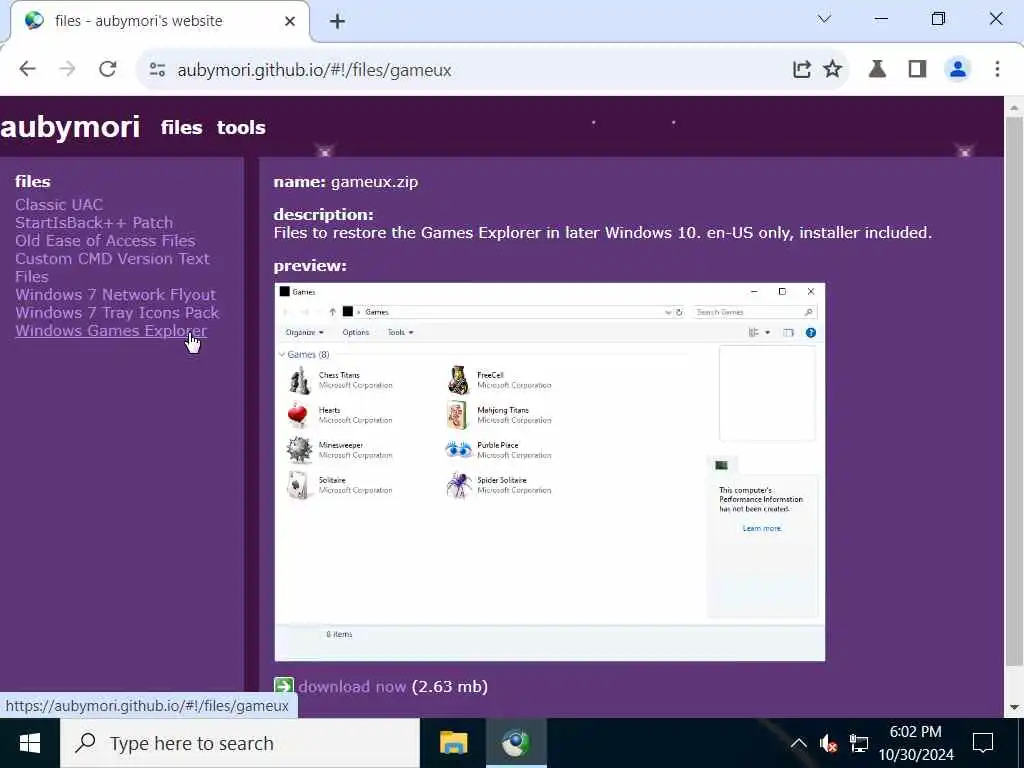Click the scrollbar down arrow
This screenshot has width=1024, height=768.
tap(1014, 707)
